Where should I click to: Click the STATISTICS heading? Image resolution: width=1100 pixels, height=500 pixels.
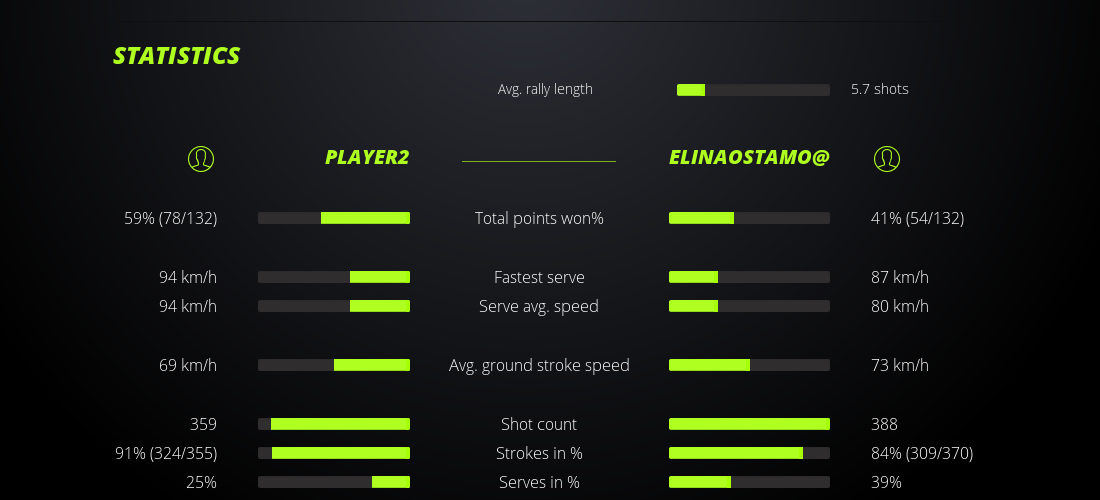point(177,56)
